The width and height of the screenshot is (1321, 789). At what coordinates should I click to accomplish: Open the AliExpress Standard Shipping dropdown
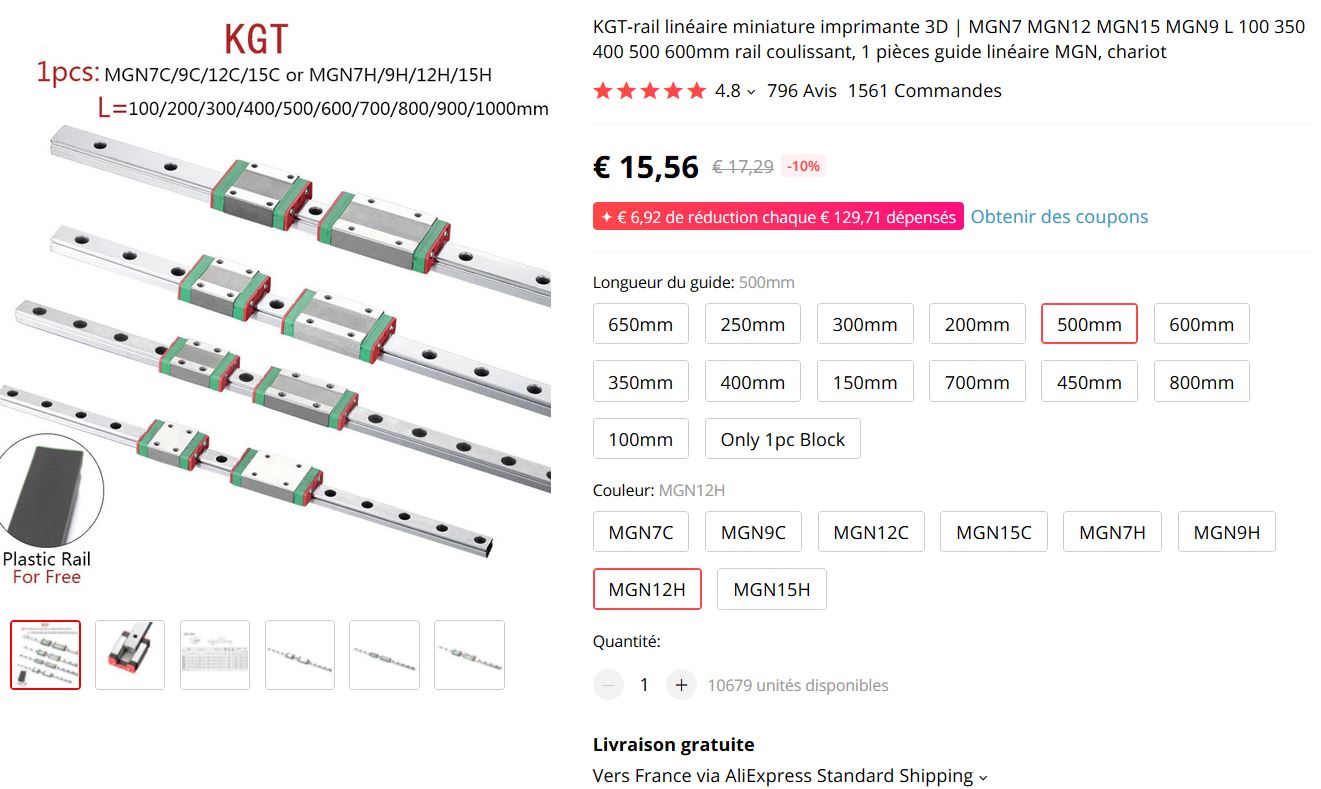(982, 777)
